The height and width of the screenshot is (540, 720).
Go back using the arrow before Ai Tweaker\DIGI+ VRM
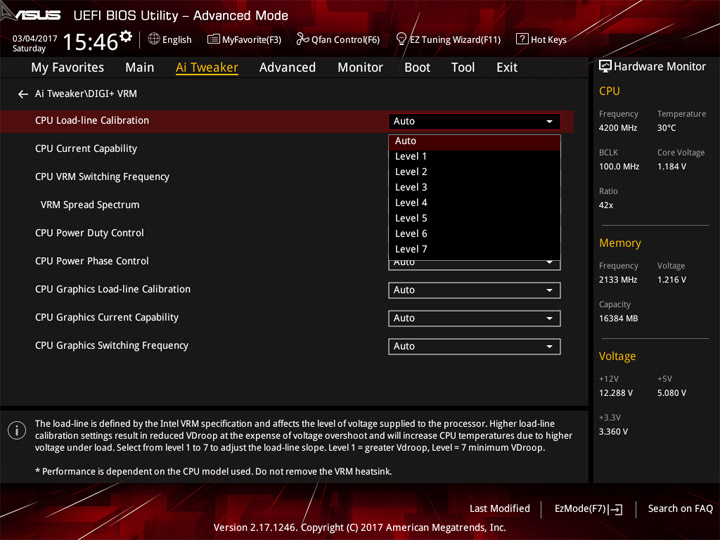coord(23,94)
